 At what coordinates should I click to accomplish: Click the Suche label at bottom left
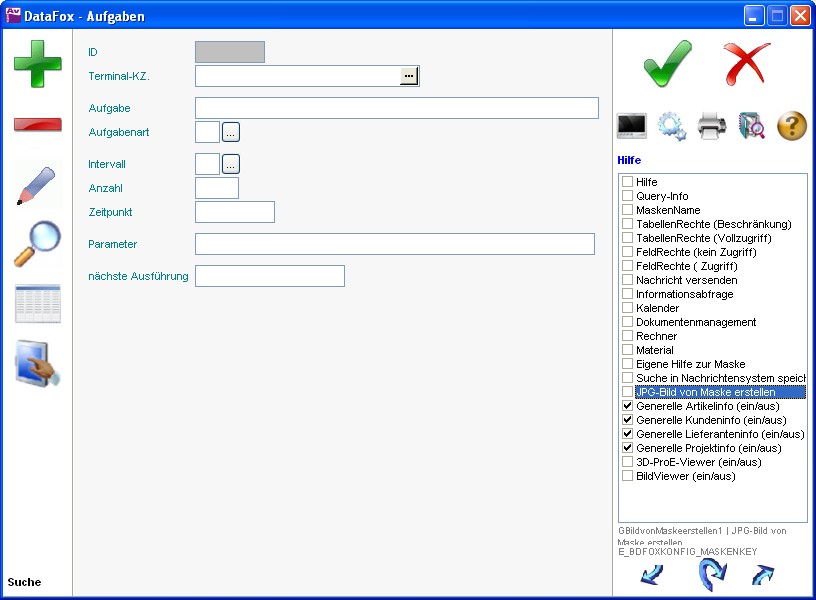[25, 582]
